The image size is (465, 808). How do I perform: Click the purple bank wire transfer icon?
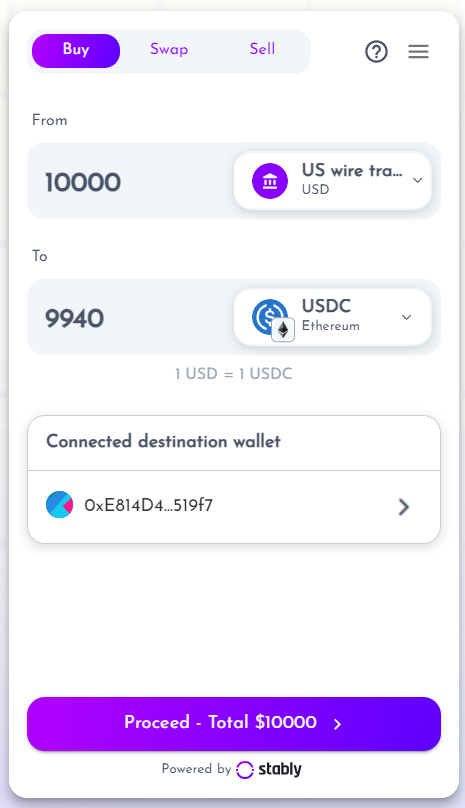270,181
